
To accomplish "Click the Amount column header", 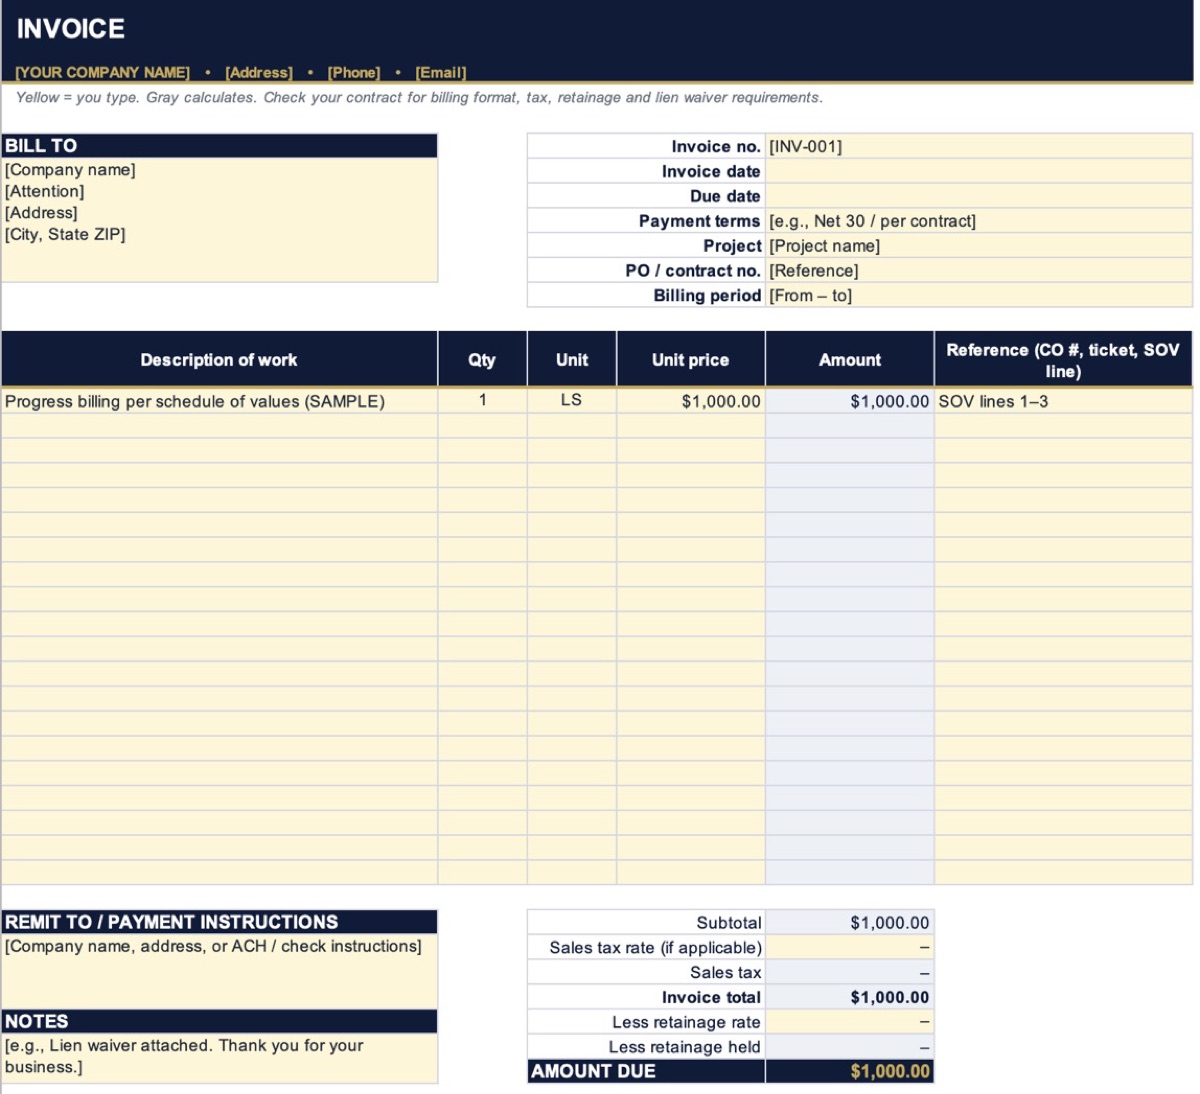I will 850,360.
